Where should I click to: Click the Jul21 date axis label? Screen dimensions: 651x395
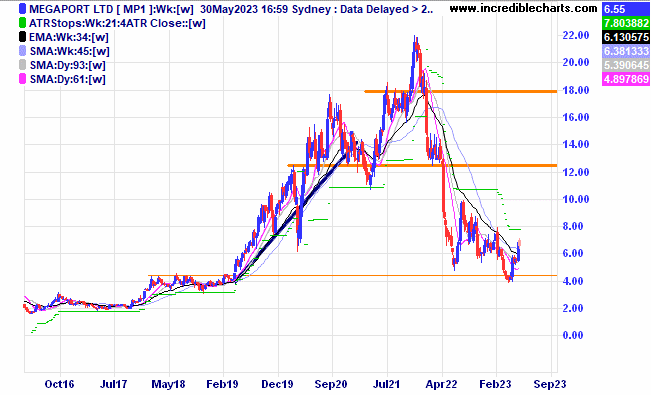387,384
